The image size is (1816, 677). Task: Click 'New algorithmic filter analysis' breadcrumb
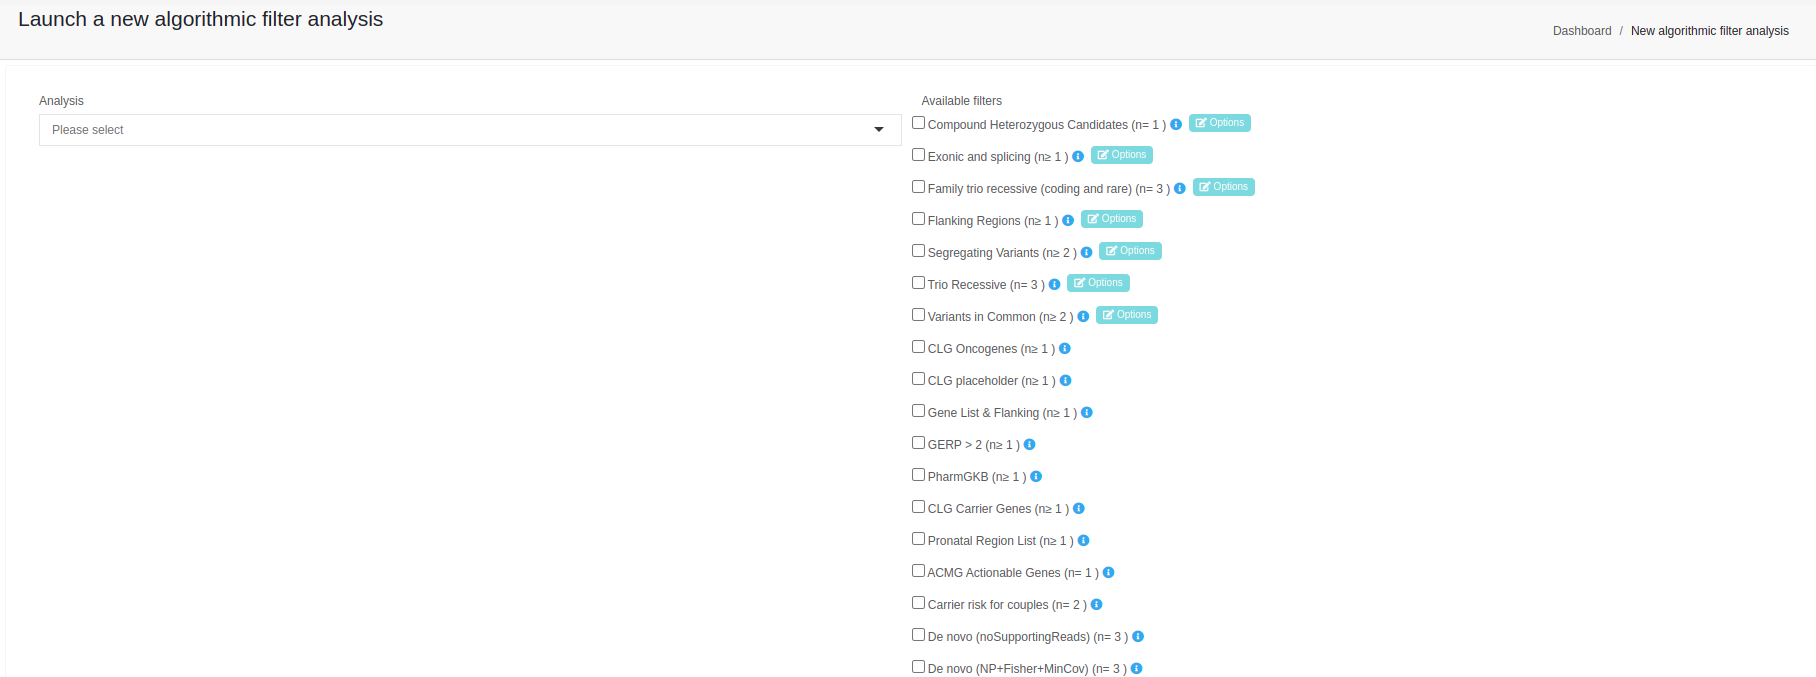[x=1710, y=31]
